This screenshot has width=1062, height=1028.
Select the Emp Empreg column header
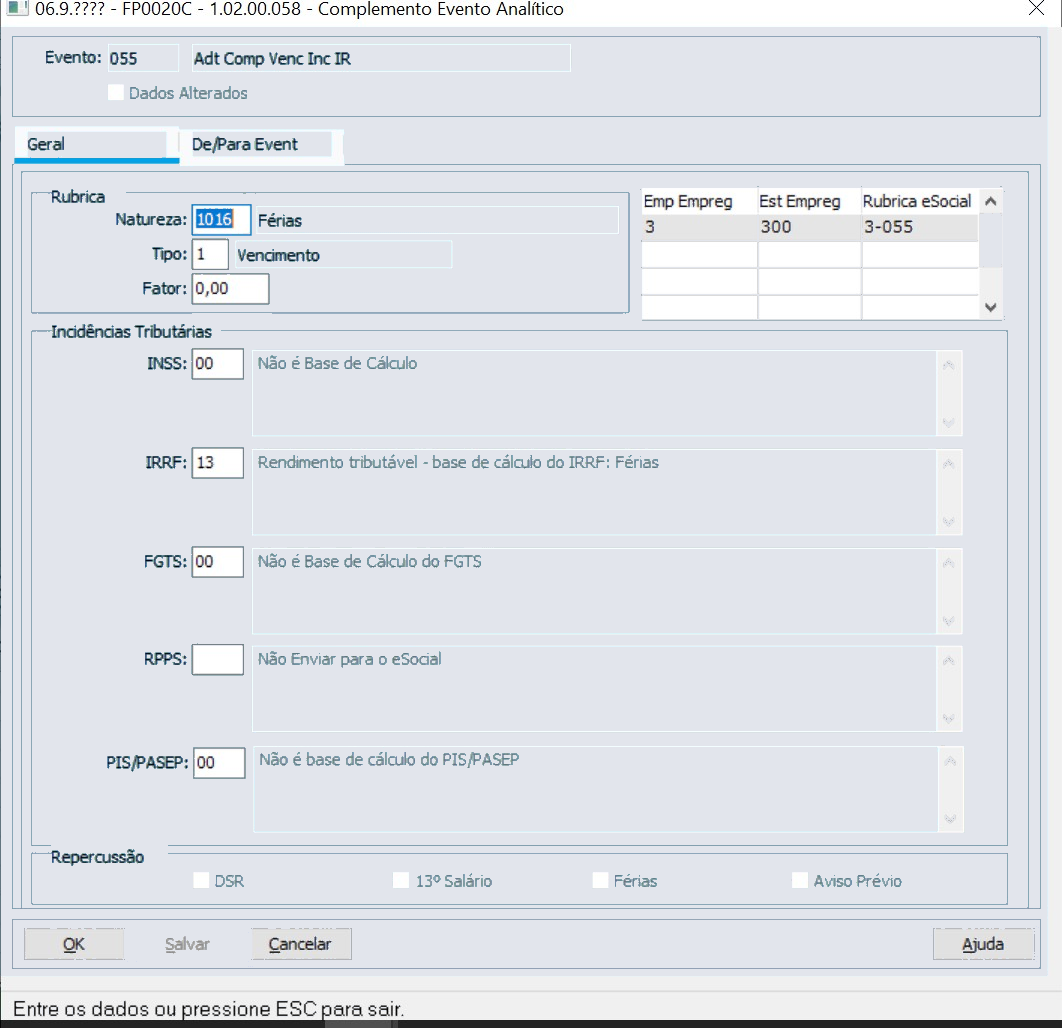tap(699, 201)
